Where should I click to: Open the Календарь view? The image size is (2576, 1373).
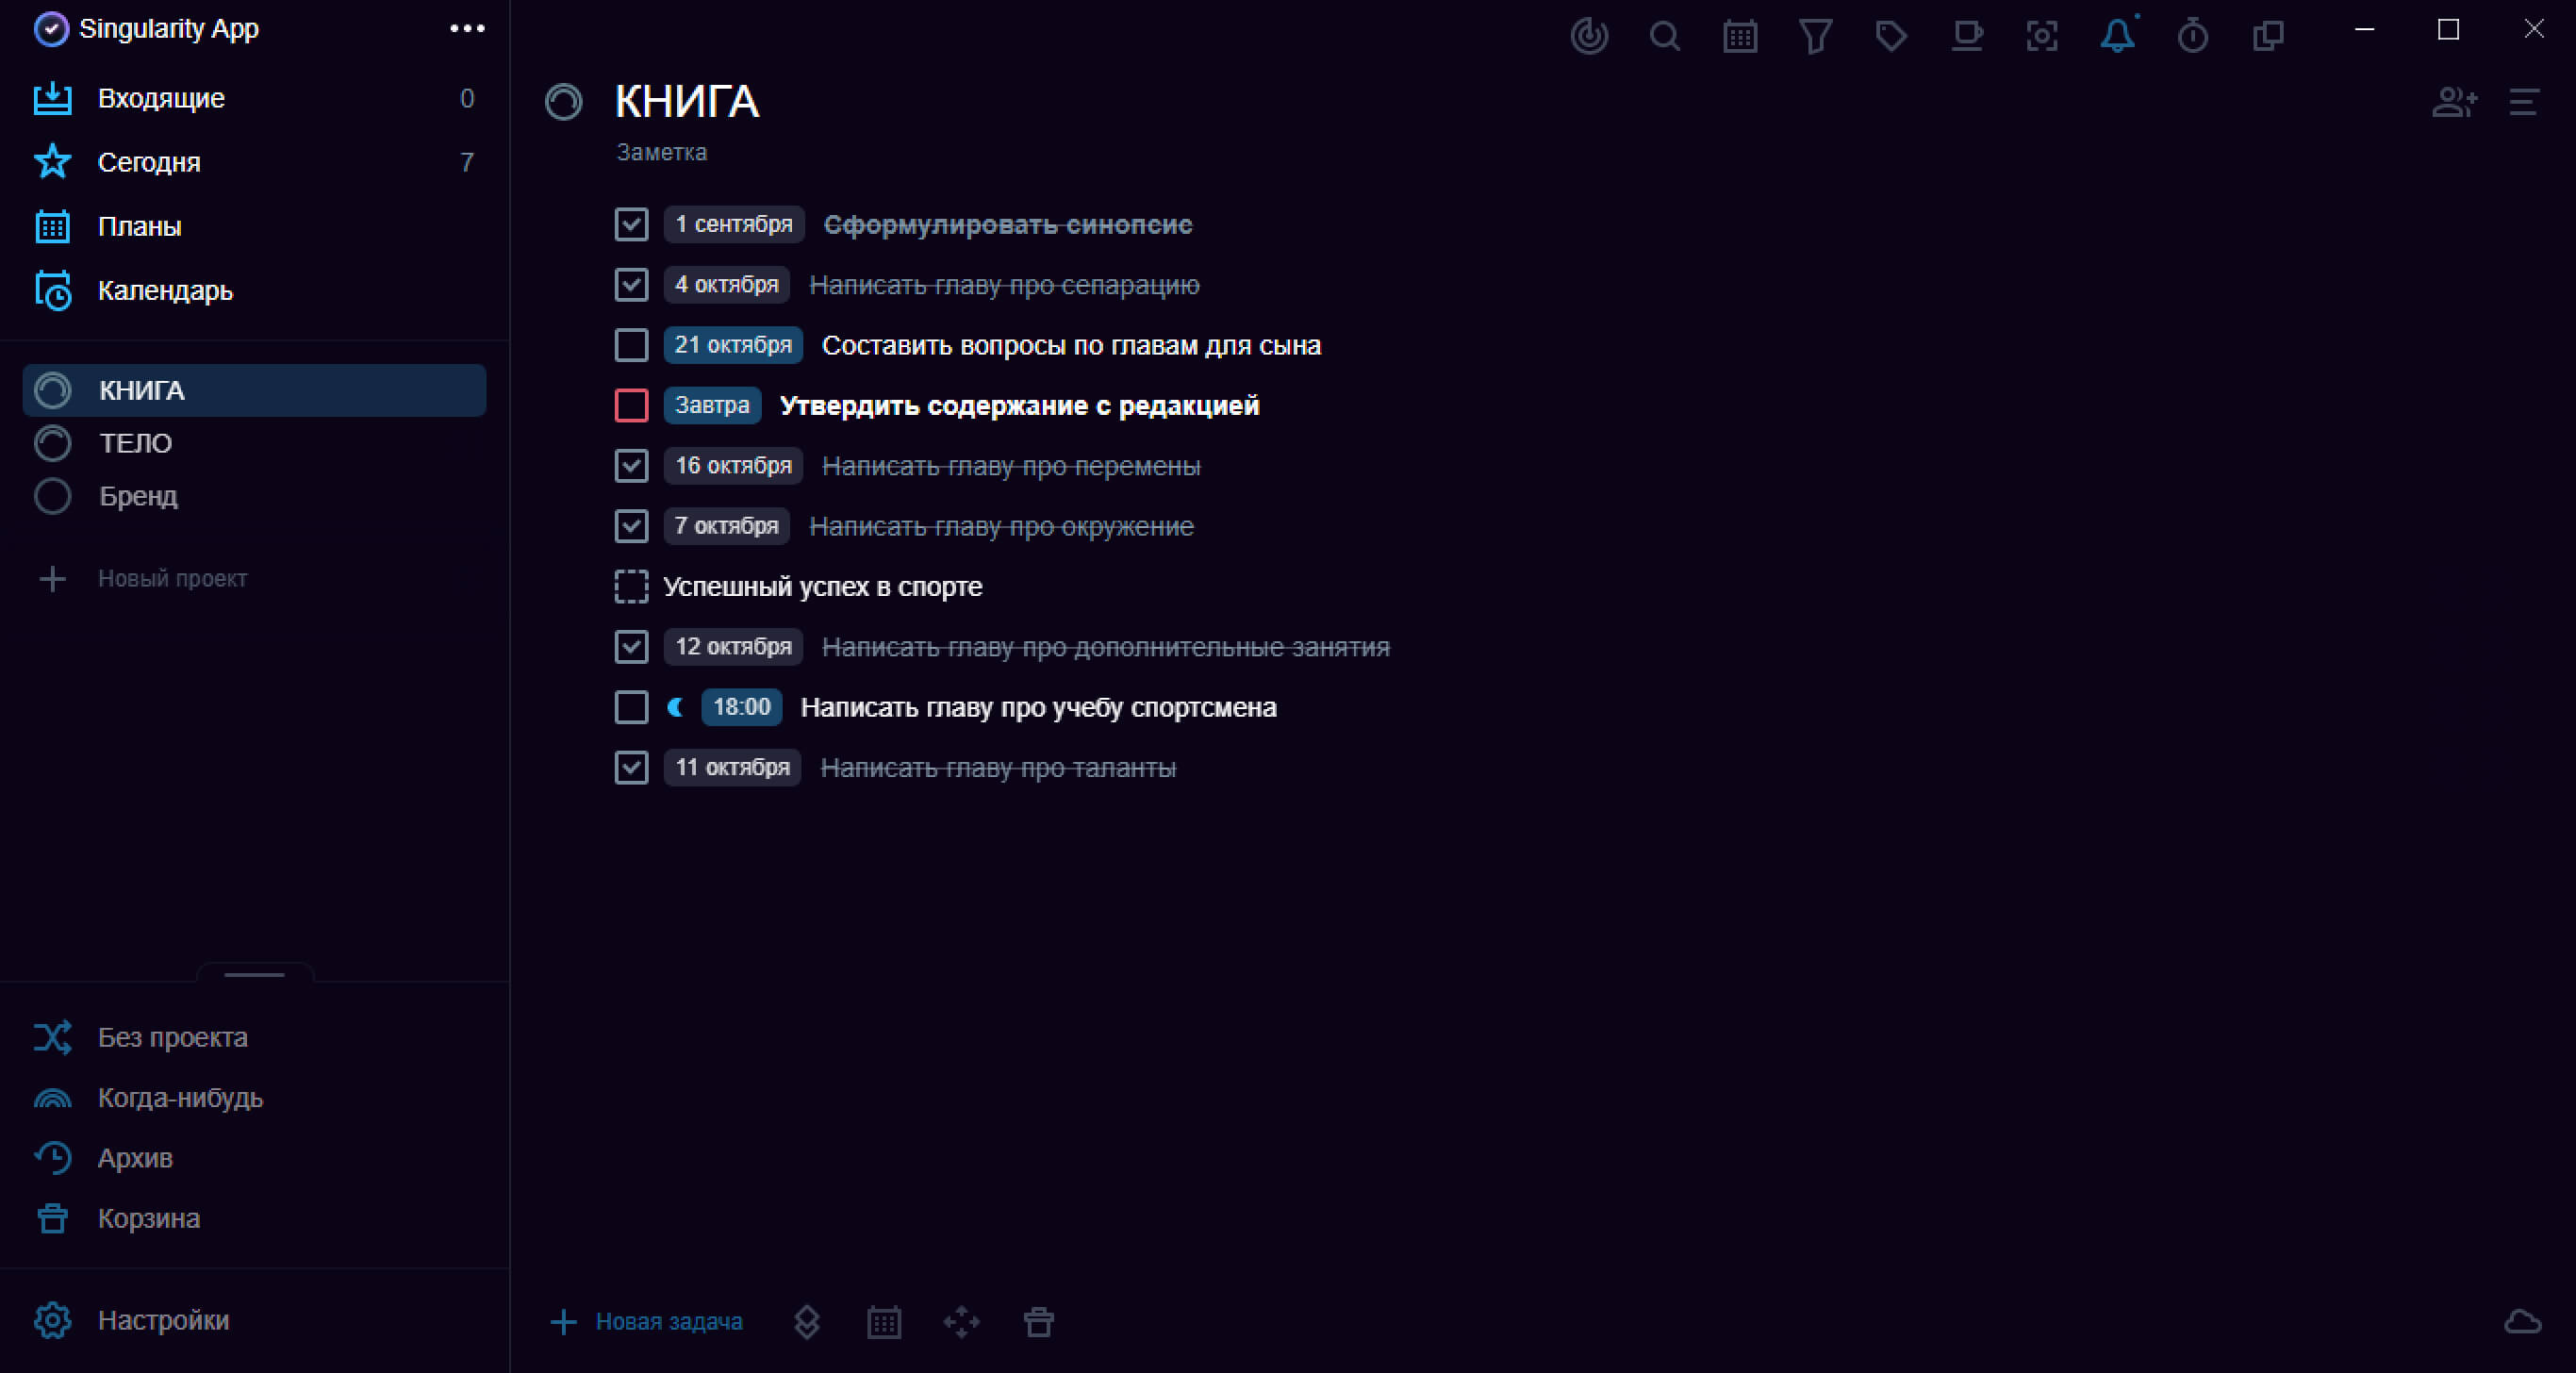[x=254, y=290]
